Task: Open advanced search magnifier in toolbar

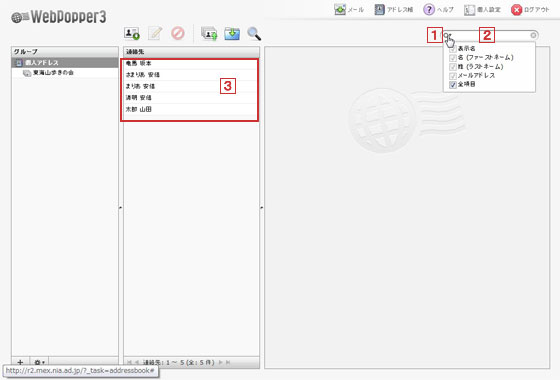Action: click(x=254, y=34)
